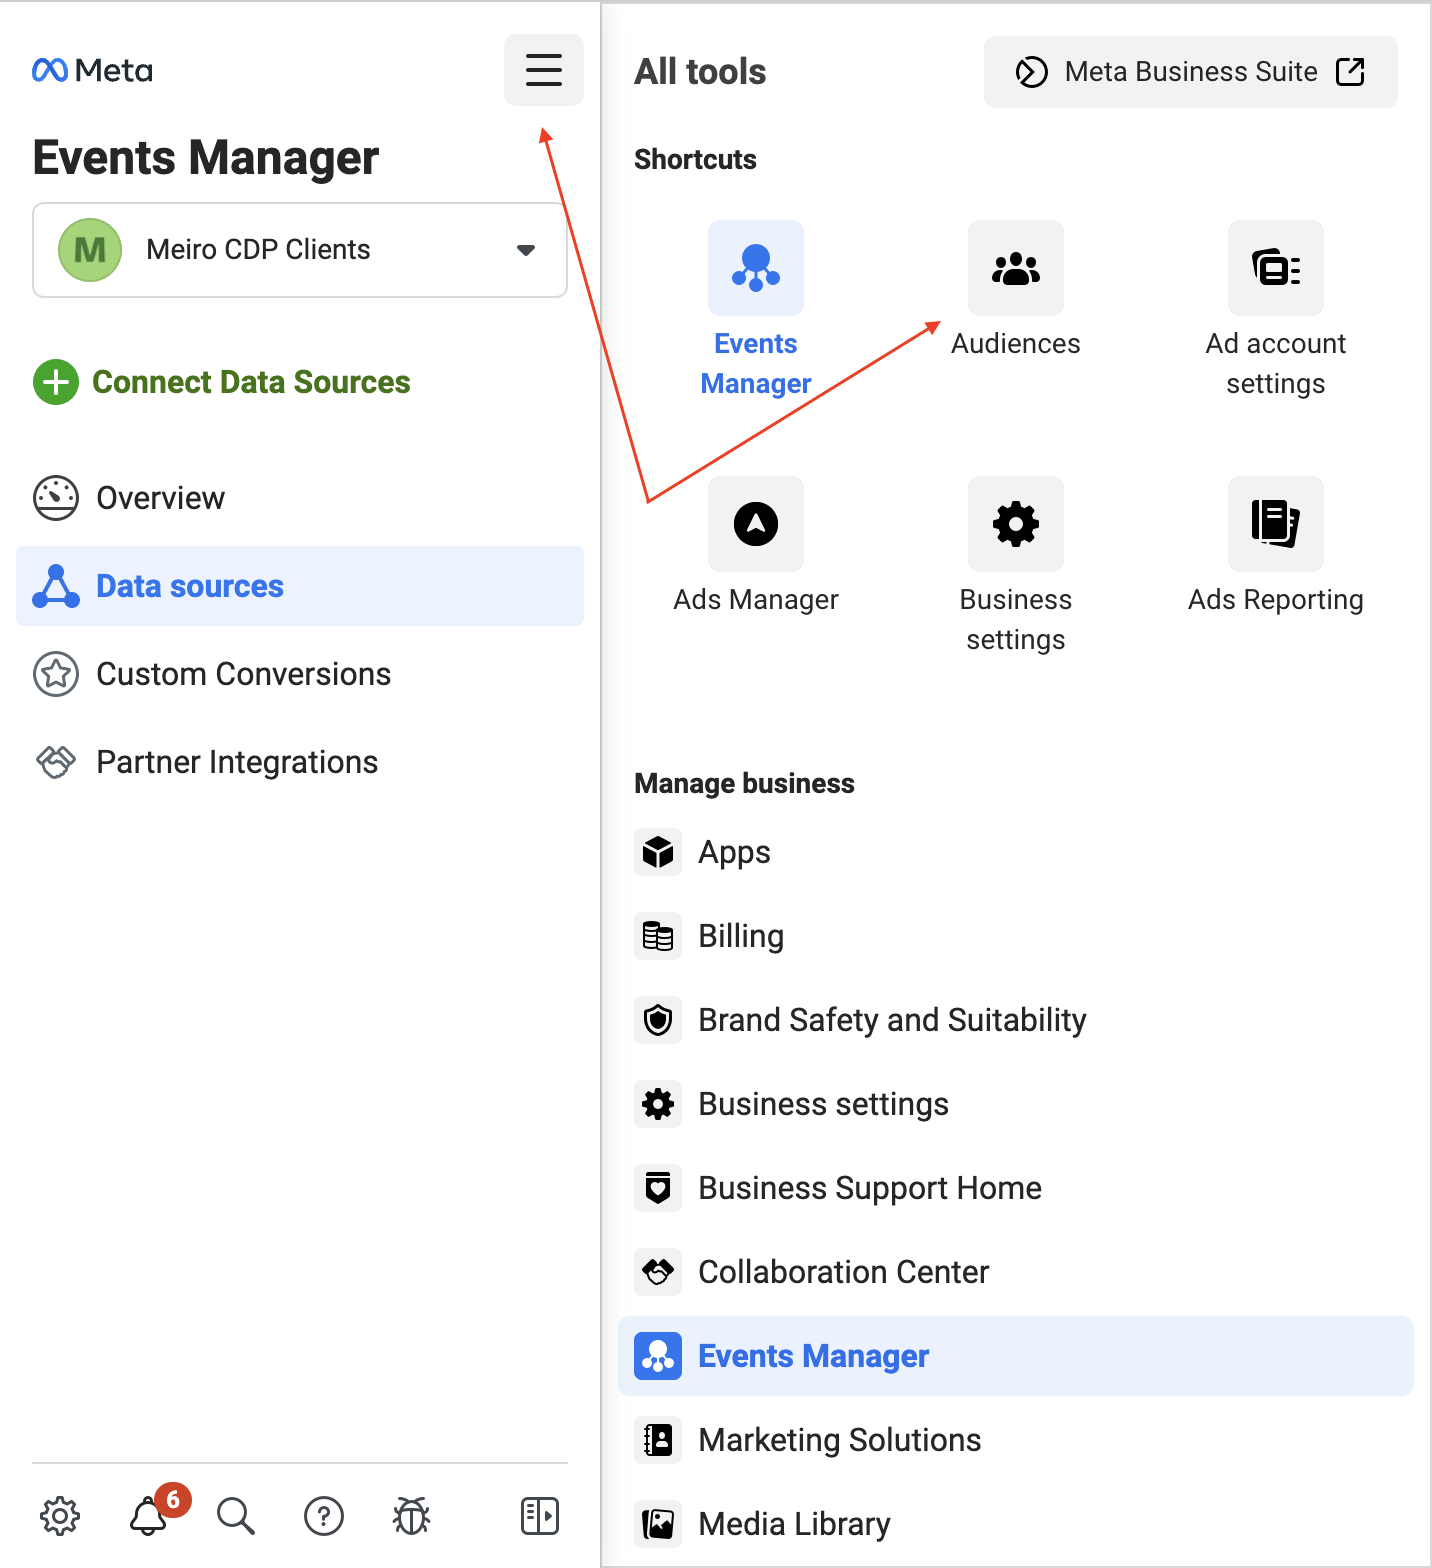Click the Billing coins icon
The image size is (1432, 1568).
[658, 936]
